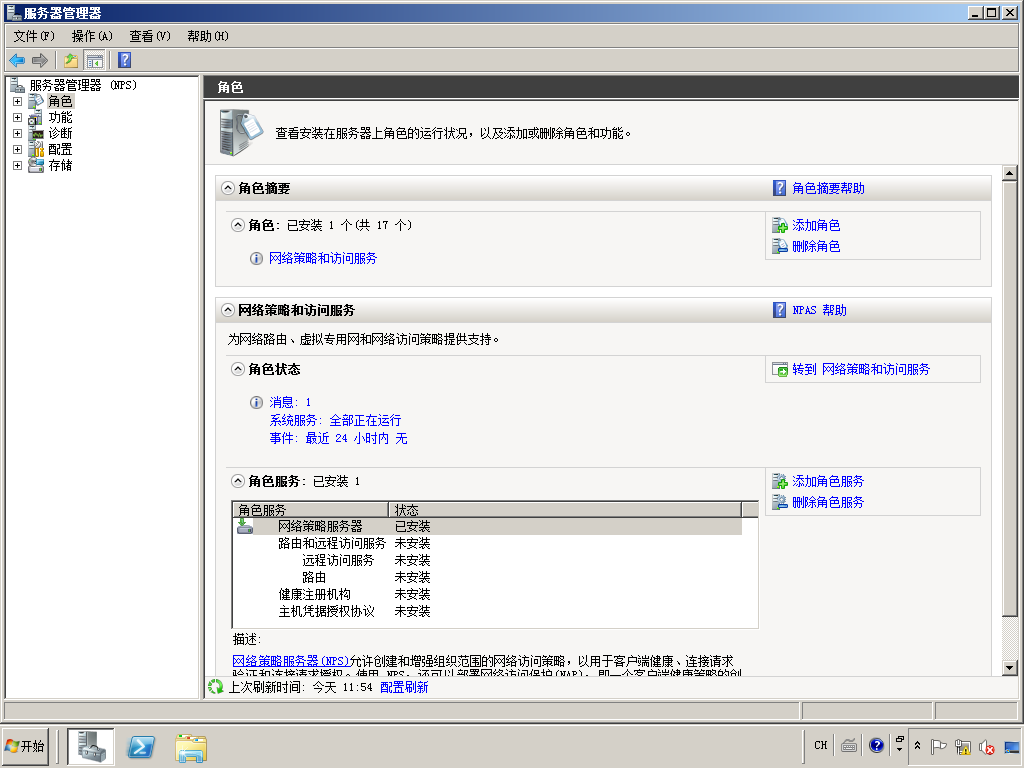
Task: Click the Help question mark toolbar icon
Action: tap(125, 60)
